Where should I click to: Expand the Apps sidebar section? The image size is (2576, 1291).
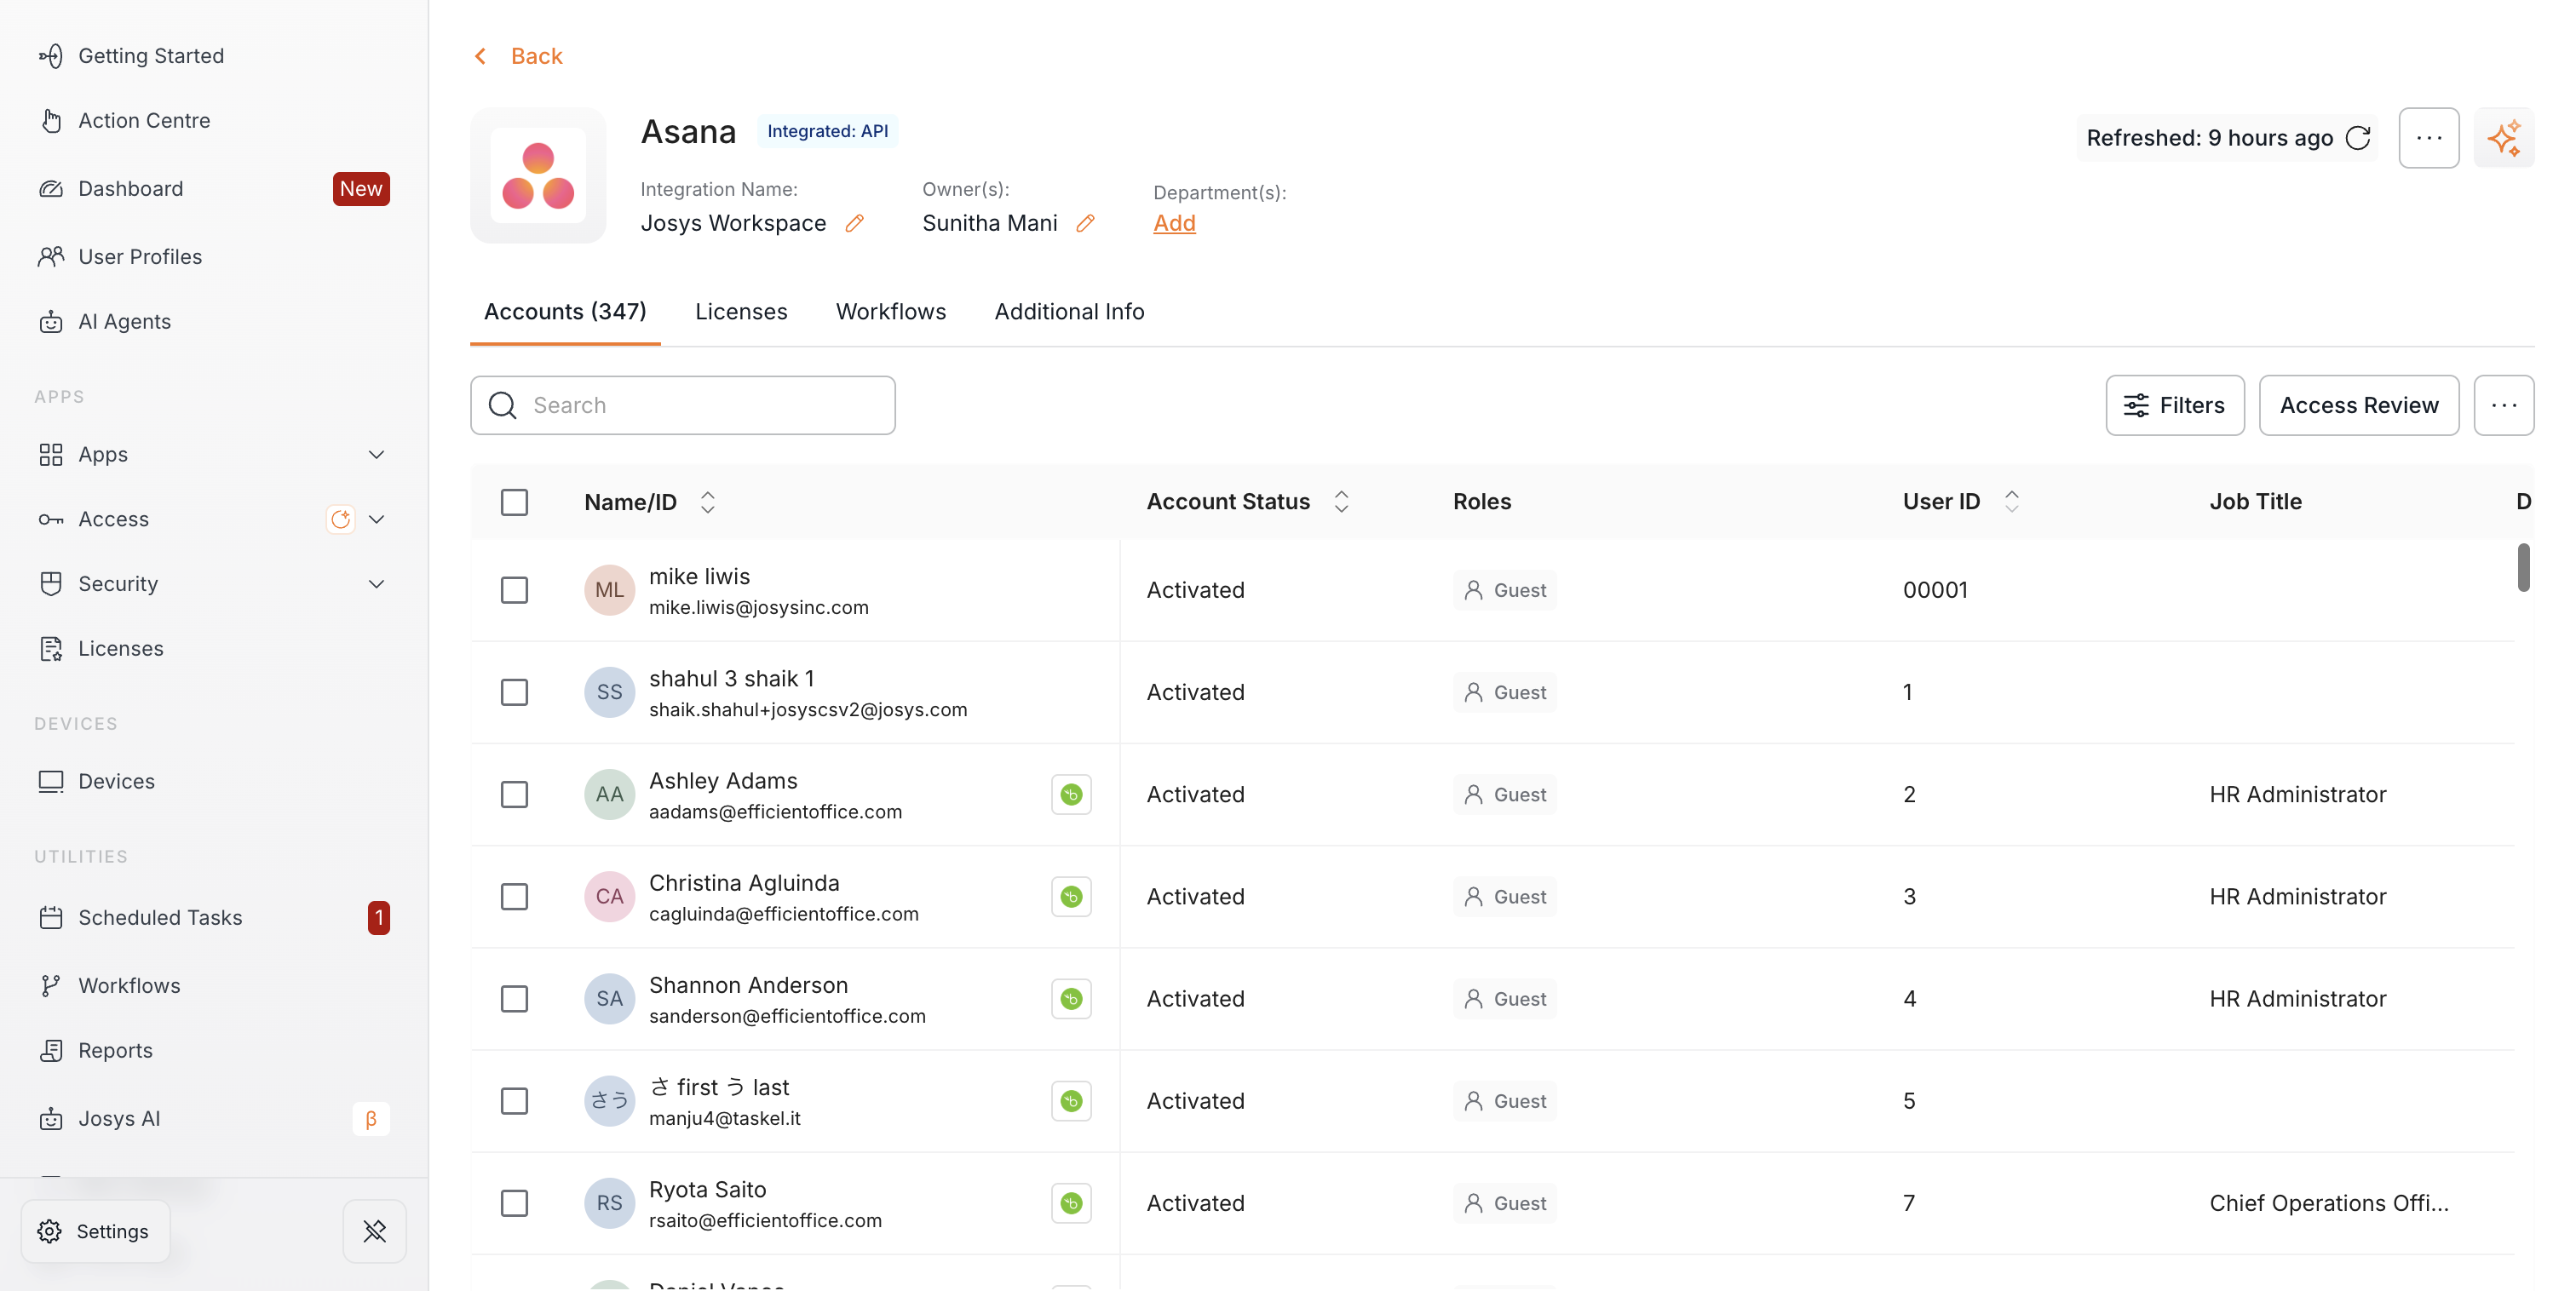[x=376, y=454]
